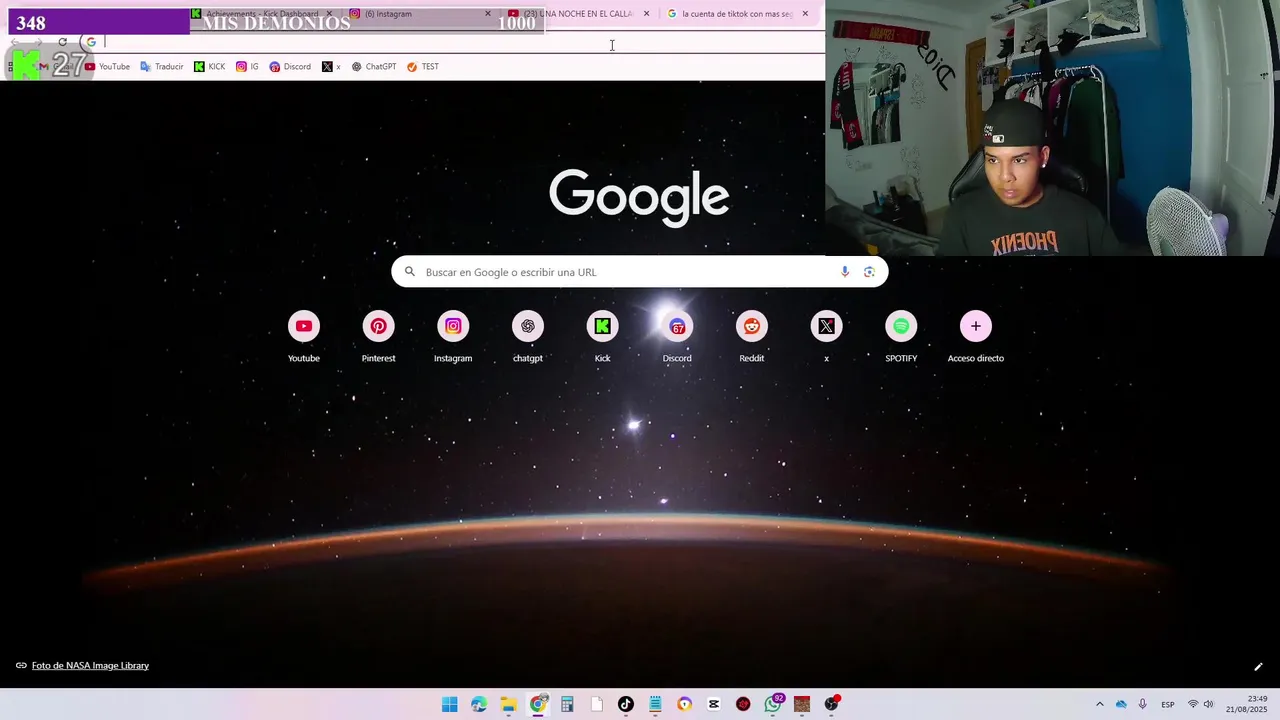Open the Windows Start menu
Image resolution: width=1280 pixels, height=720 pixels.
450,705
